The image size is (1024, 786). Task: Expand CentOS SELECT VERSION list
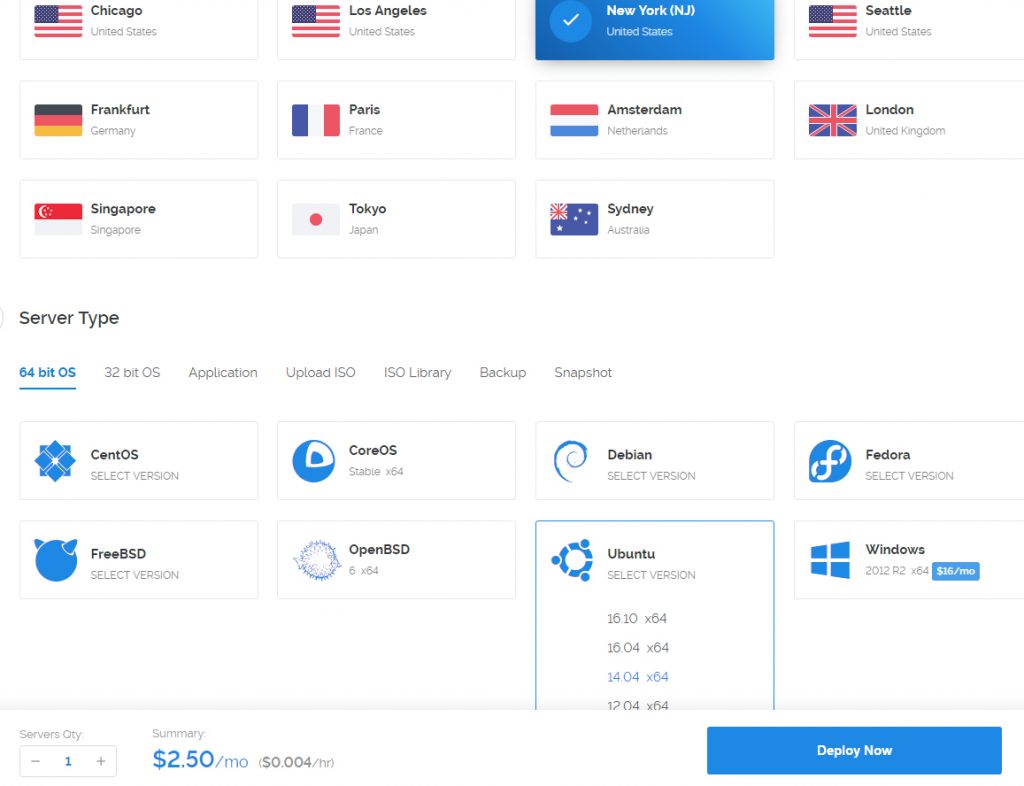[135, 476]
